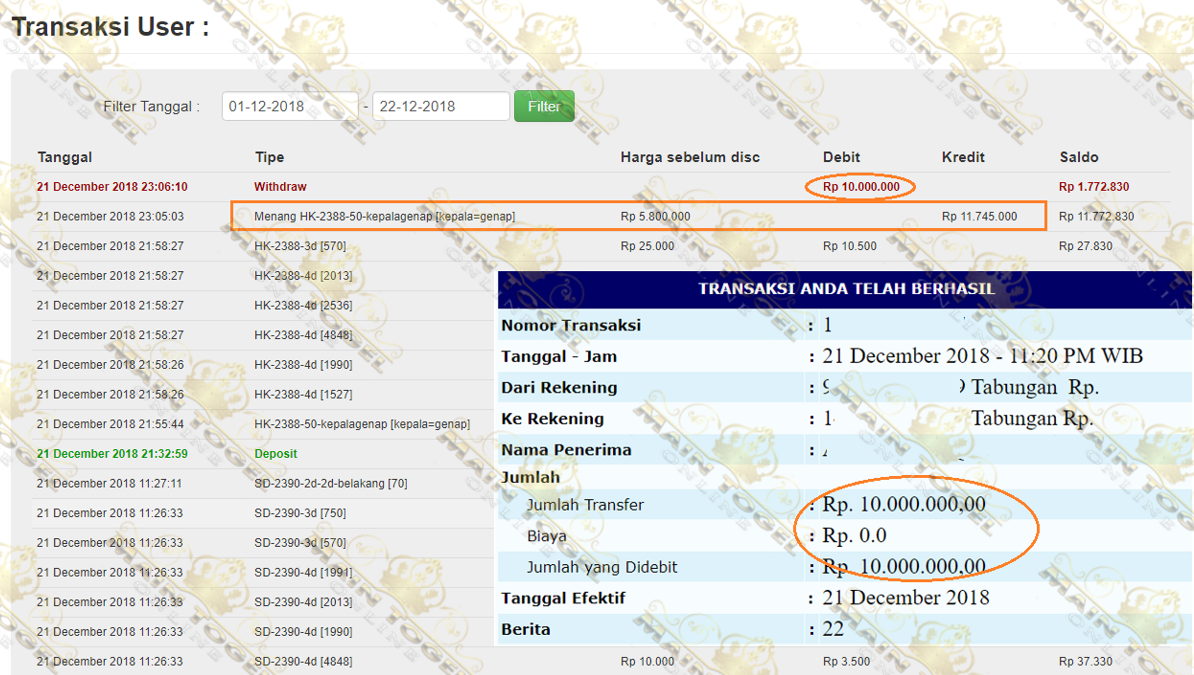Click the start date field showing 01-12-2018
Viewport: 1194px width, 675px height.
click(289, 107)
